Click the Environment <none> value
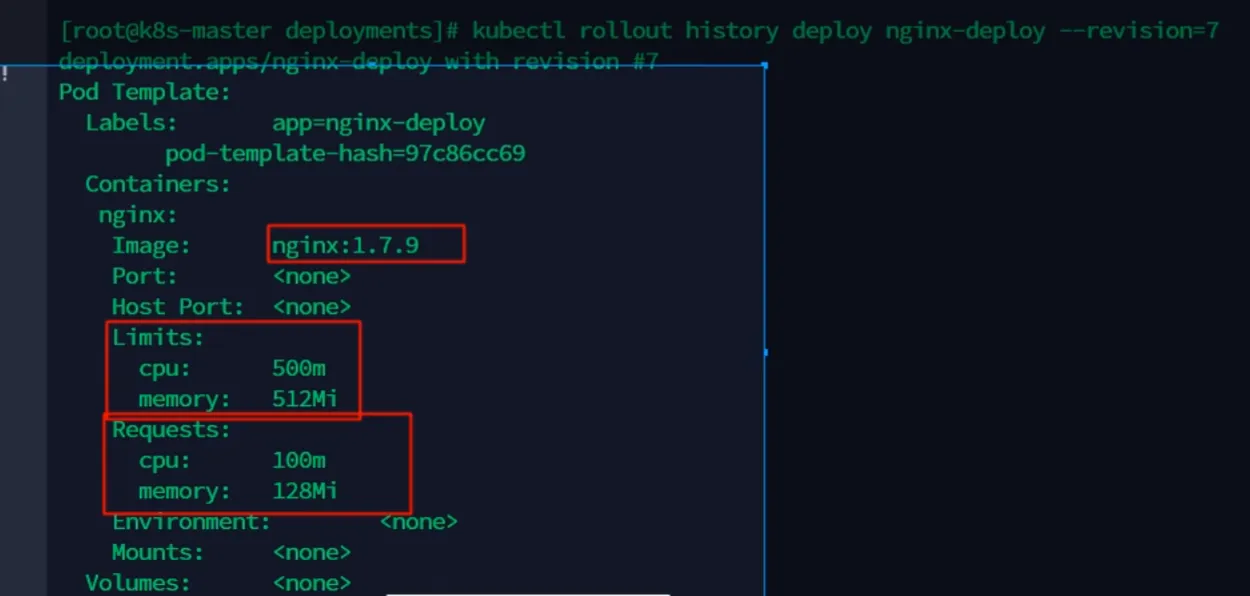The image size is (1250, 596). (418, 522)
